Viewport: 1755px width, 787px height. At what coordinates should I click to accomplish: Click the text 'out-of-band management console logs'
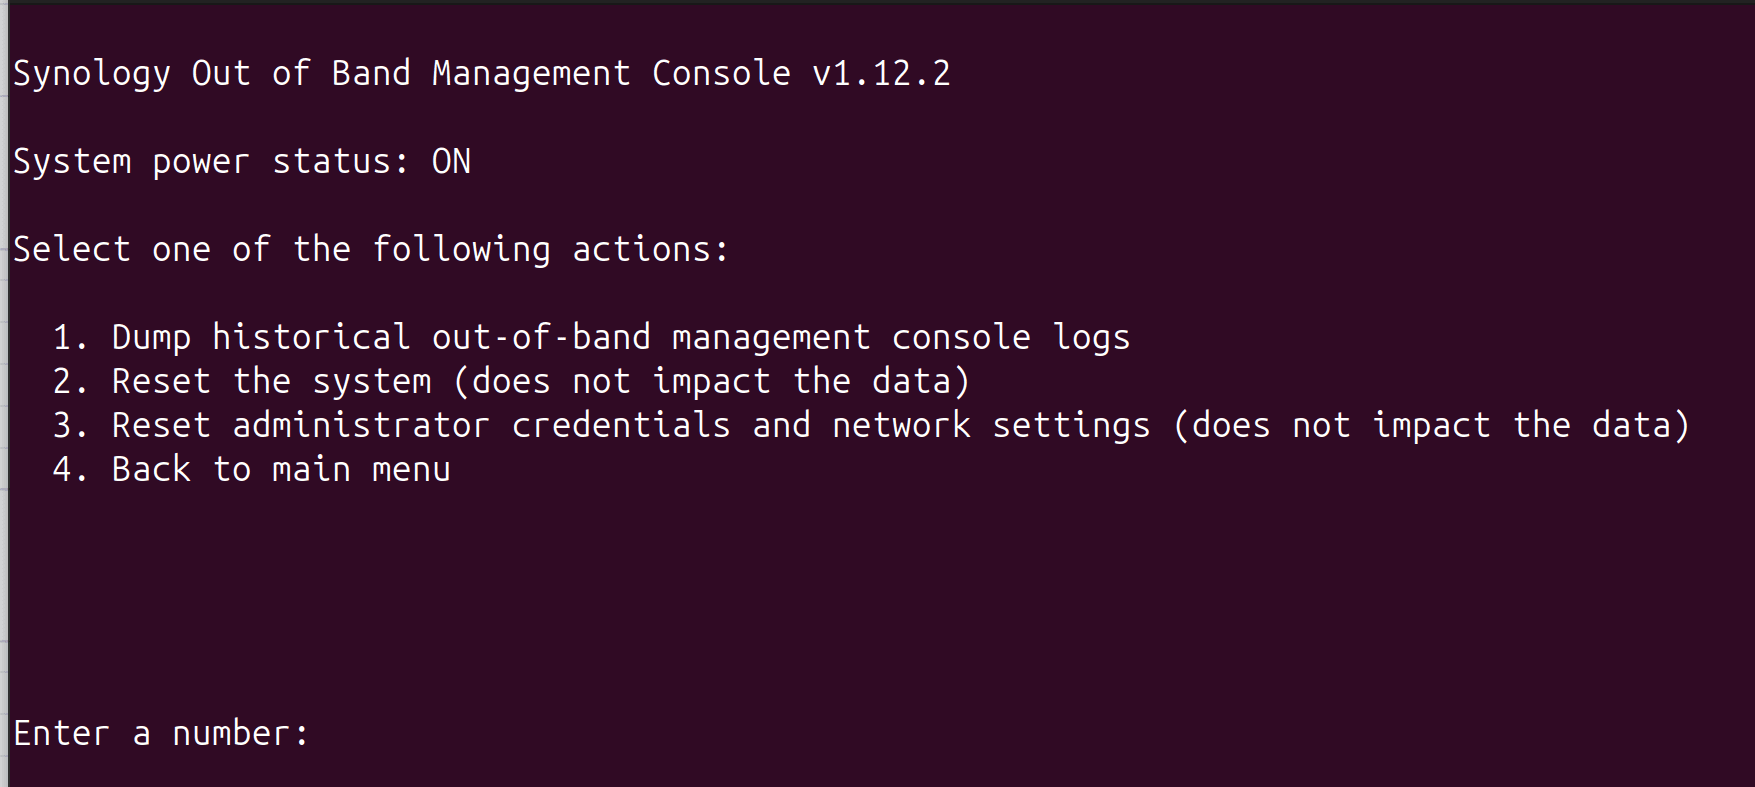781,338
